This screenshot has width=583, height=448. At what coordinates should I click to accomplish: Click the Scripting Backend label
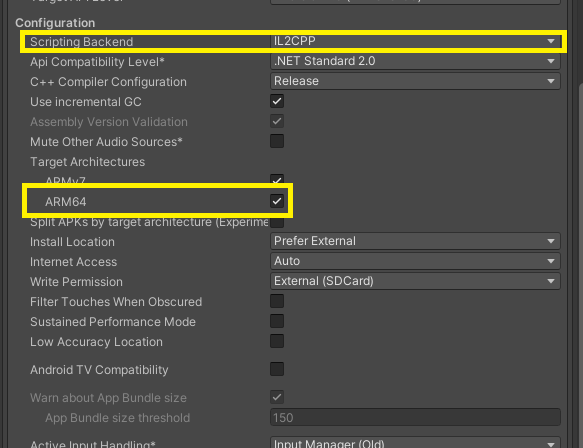tap(81, 42)
